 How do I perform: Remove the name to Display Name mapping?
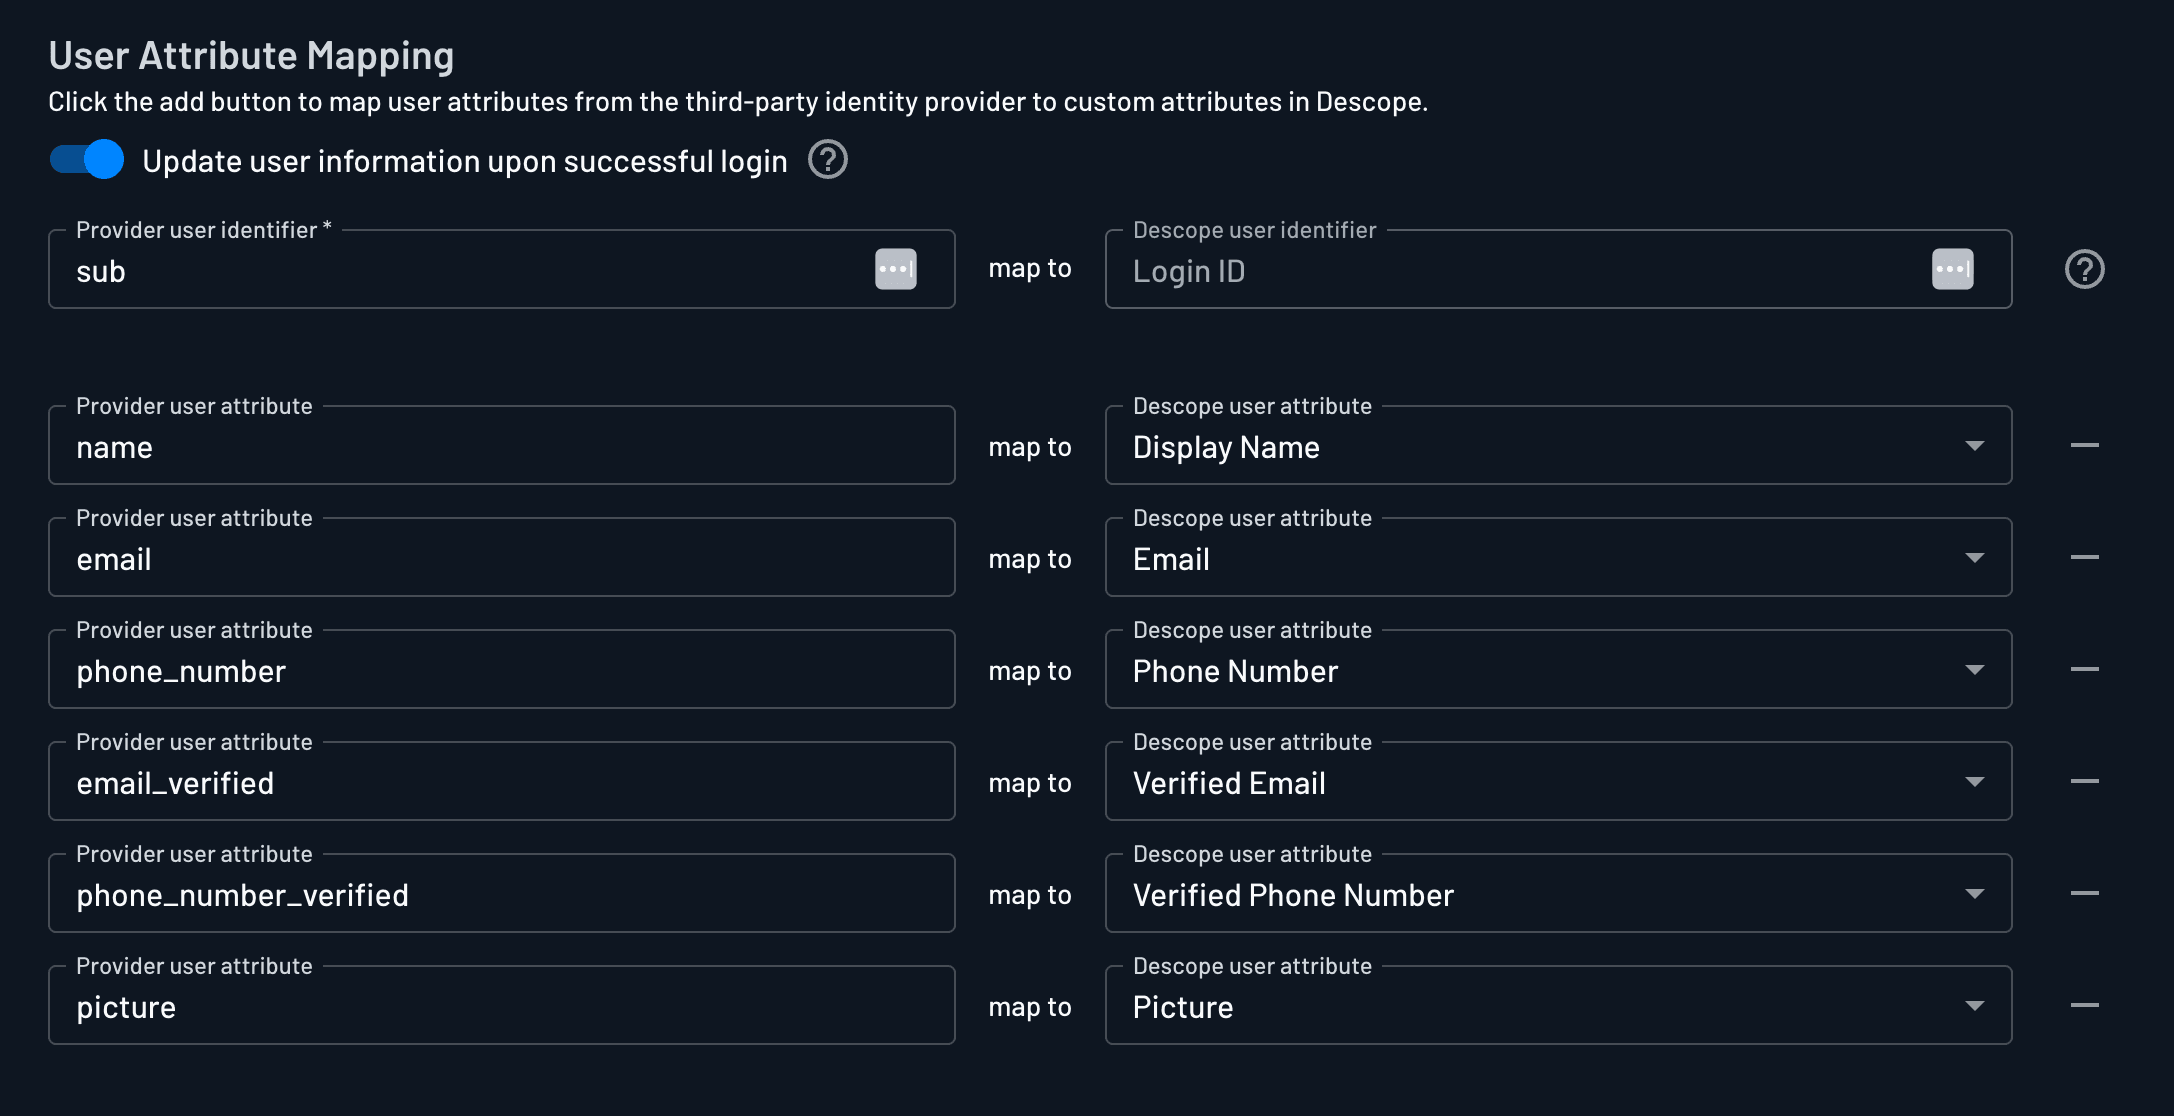(2084, 446)
